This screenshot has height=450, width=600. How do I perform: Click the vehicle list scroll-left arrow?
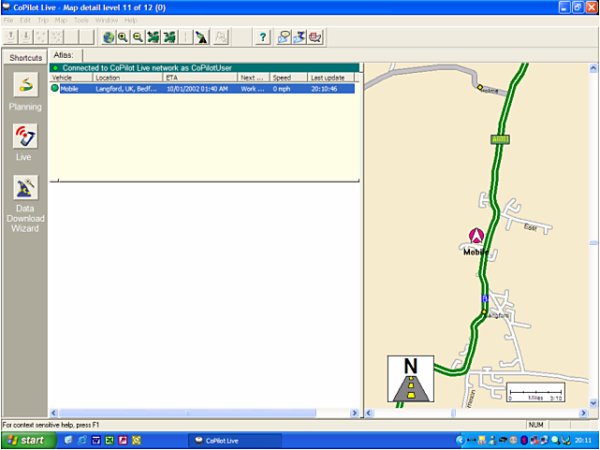(54, 413)
